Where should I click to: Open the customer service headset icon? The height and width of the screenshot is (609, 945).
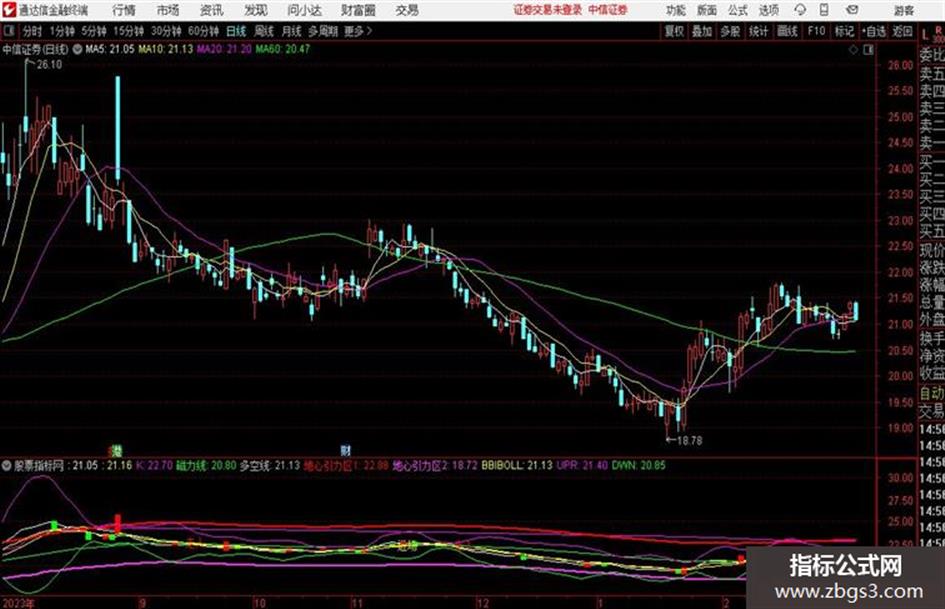click(800, 10)
